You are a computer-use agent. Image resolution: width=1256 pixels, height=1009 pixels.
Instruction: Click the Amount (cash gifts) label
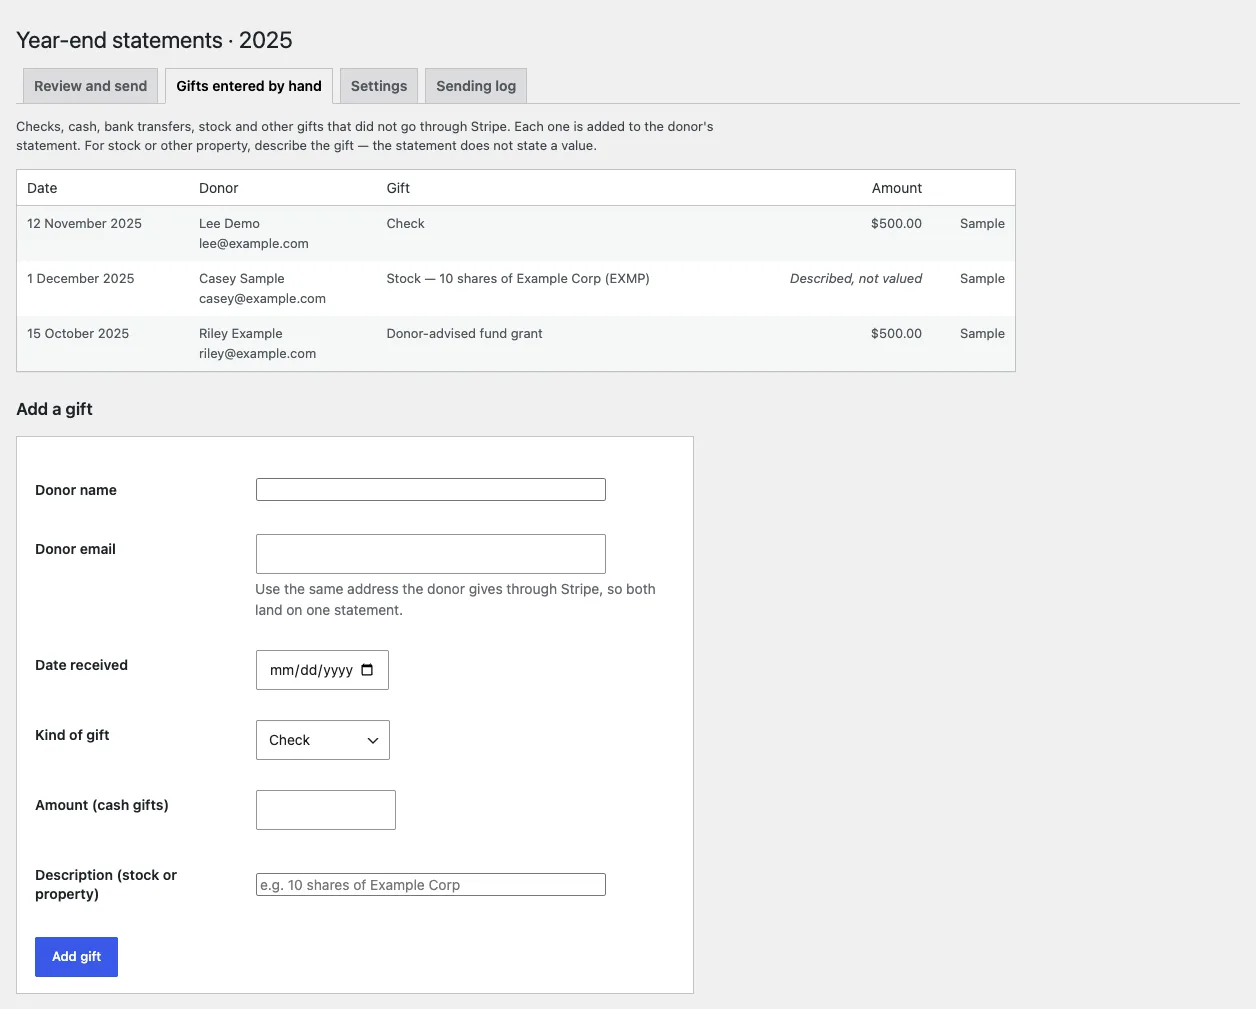[102, 805]
